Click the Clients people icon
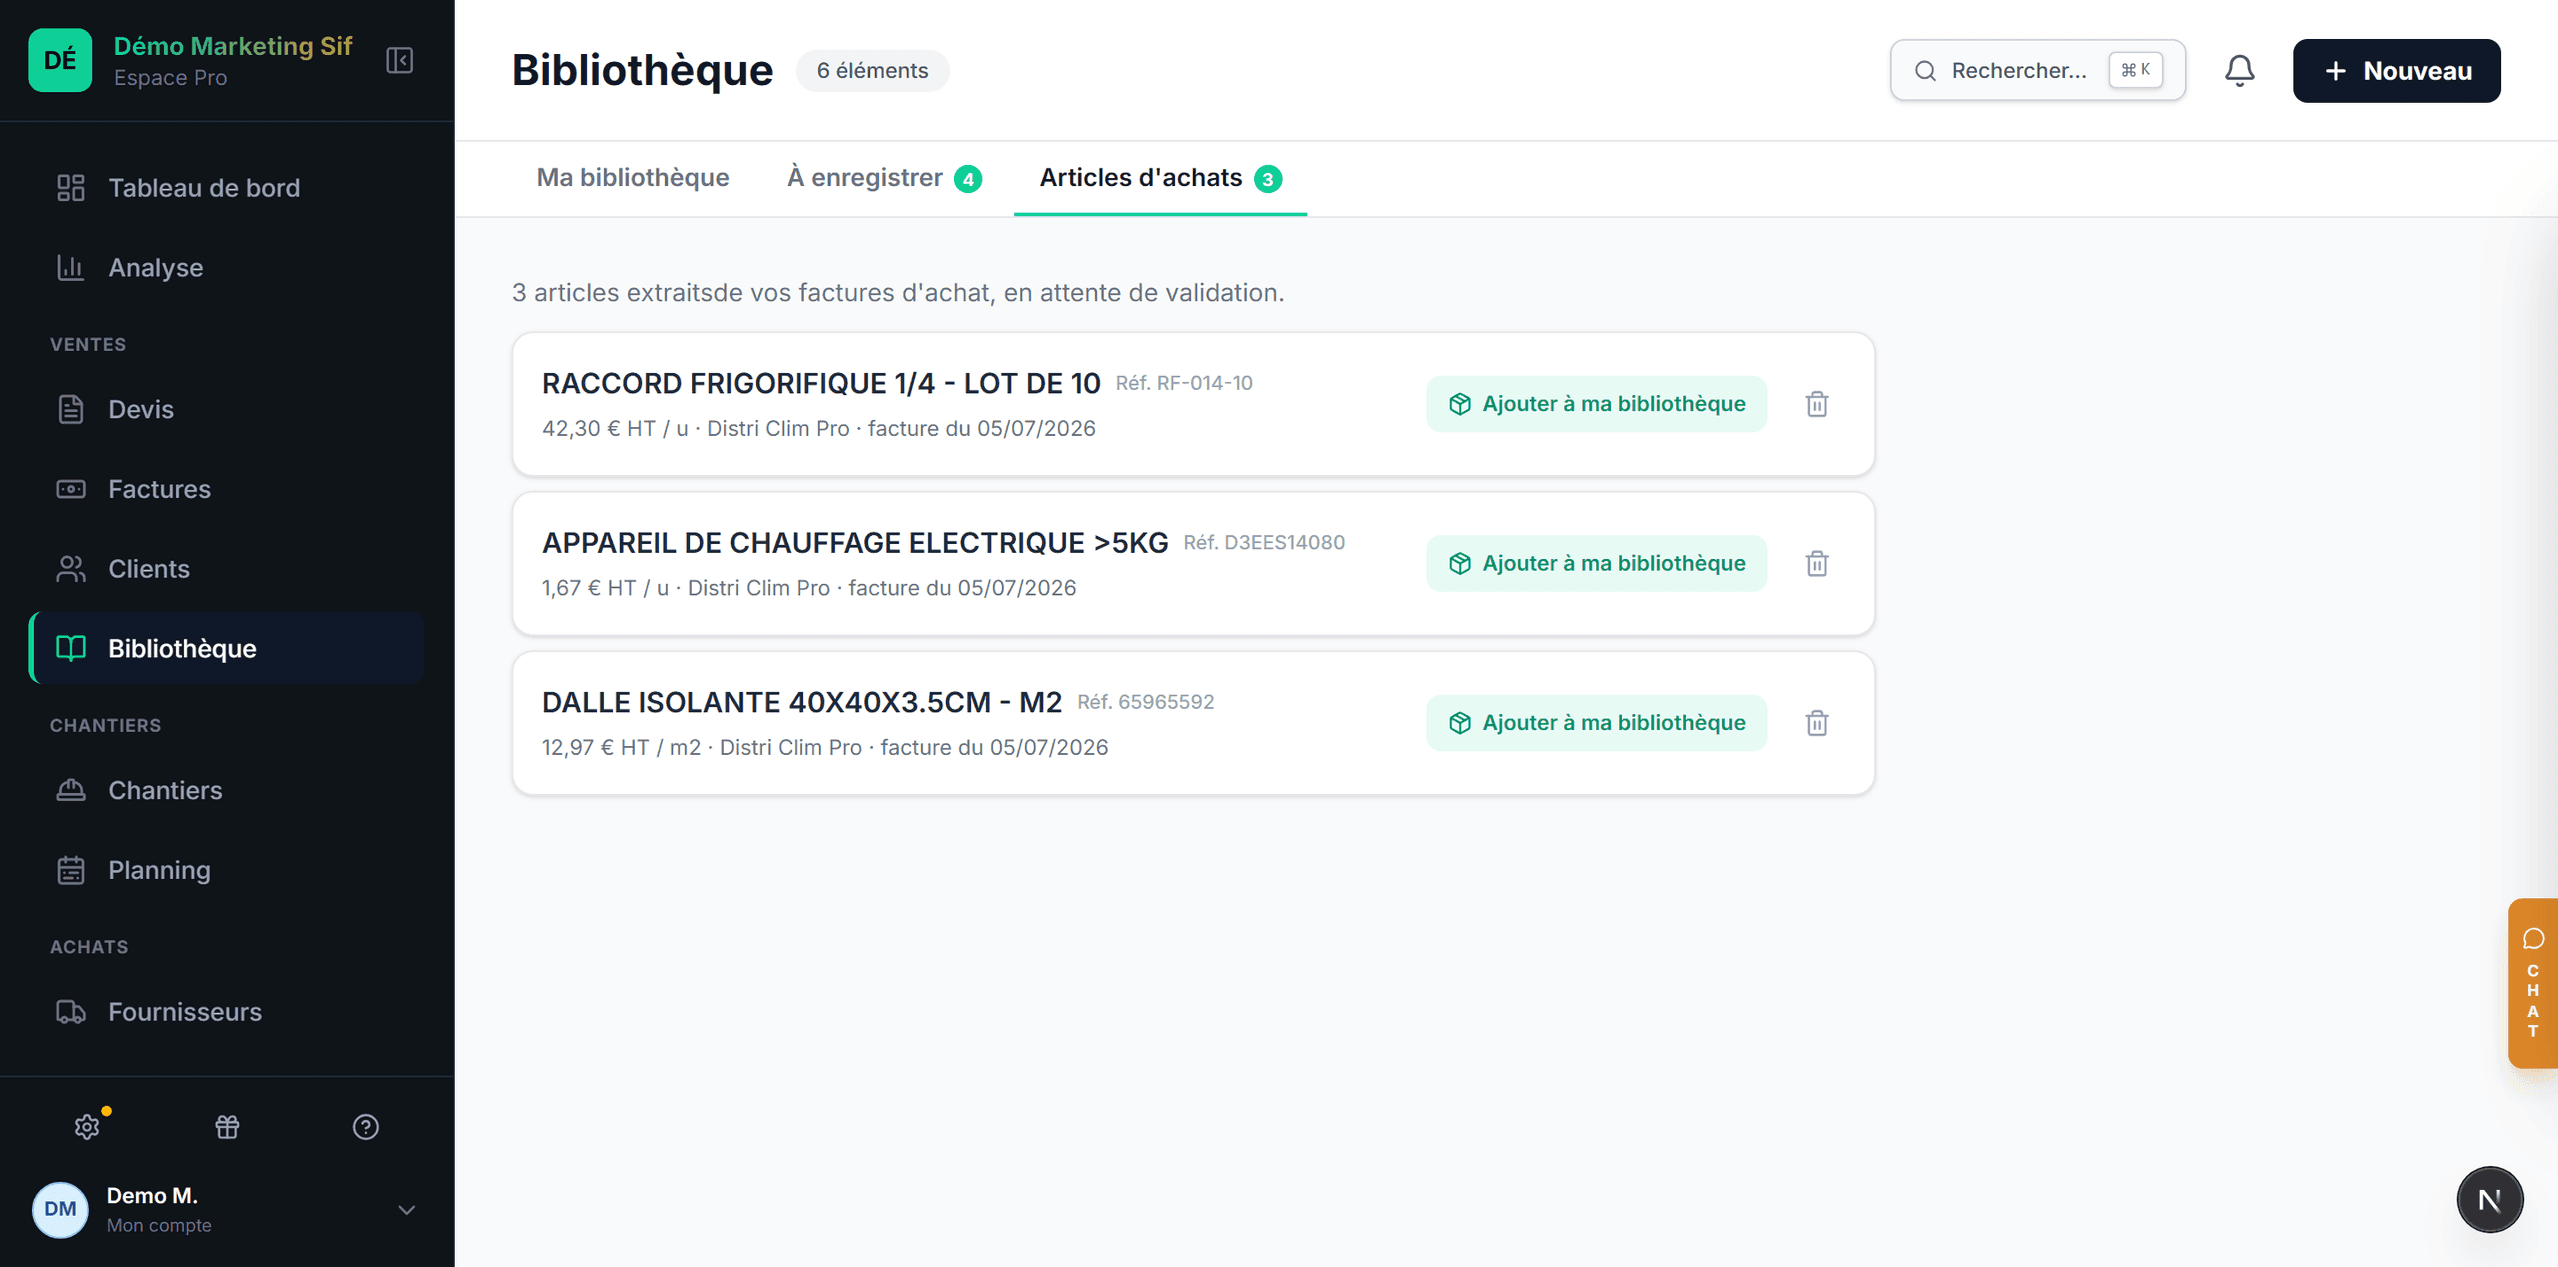 71,569
